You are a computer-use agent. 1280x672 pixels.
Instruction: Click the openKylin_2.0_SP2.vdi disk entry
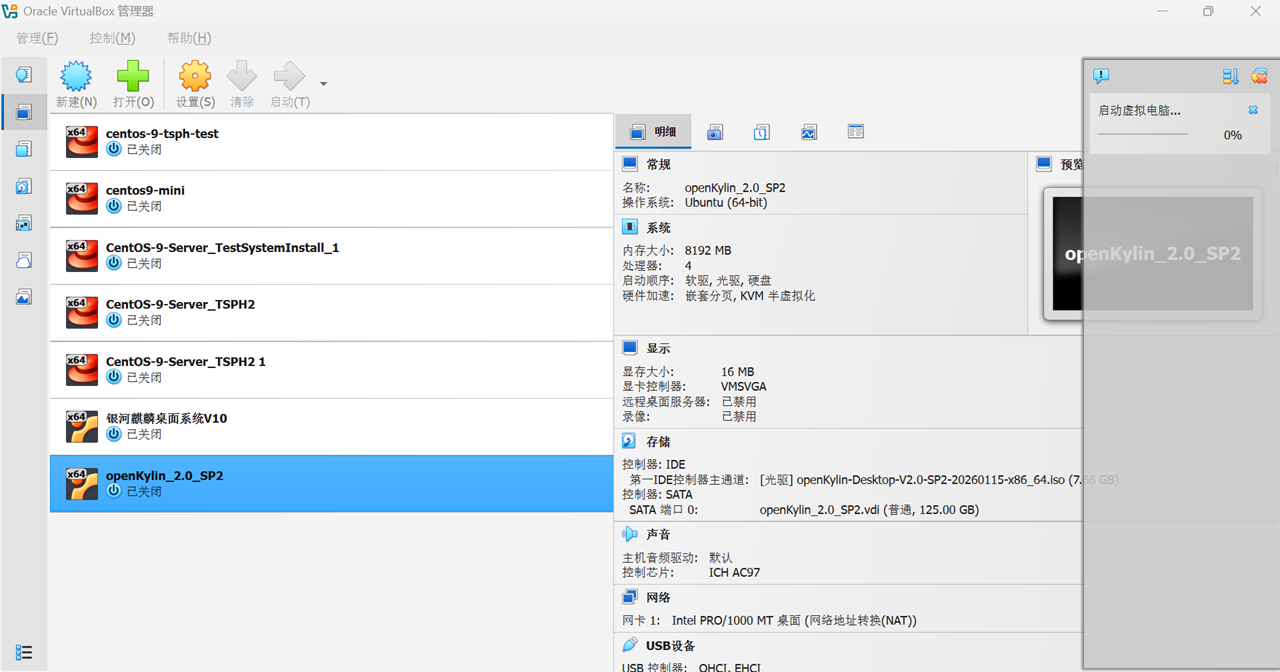pyautogui.click(x=869, y=510)
